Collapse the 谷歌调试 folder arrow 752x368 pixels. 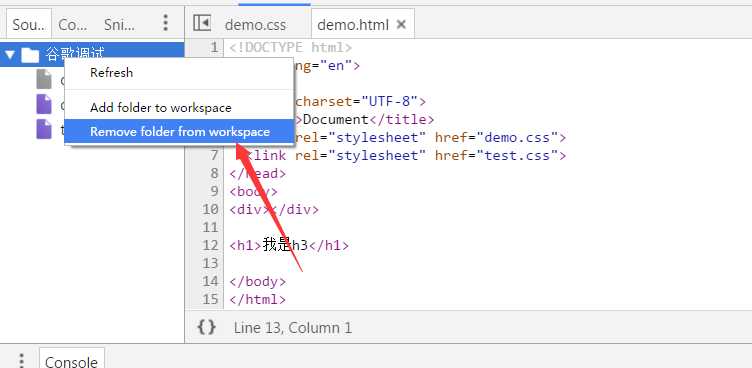coord(10,55)
